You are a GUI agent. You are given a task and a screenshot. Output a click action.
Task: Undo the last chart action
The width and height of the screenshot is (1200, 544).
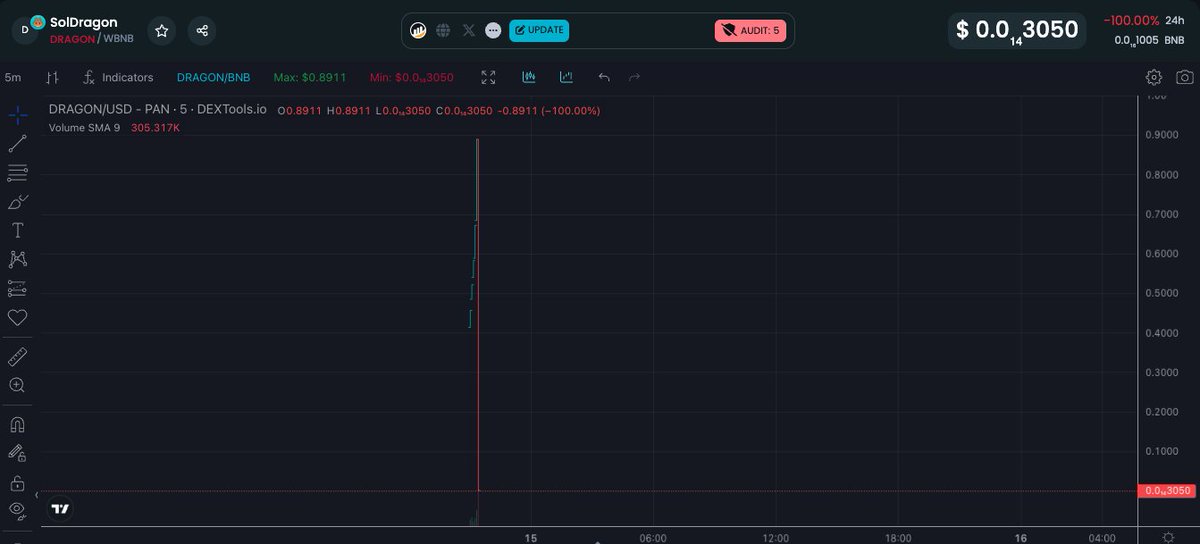pos(604,77)
